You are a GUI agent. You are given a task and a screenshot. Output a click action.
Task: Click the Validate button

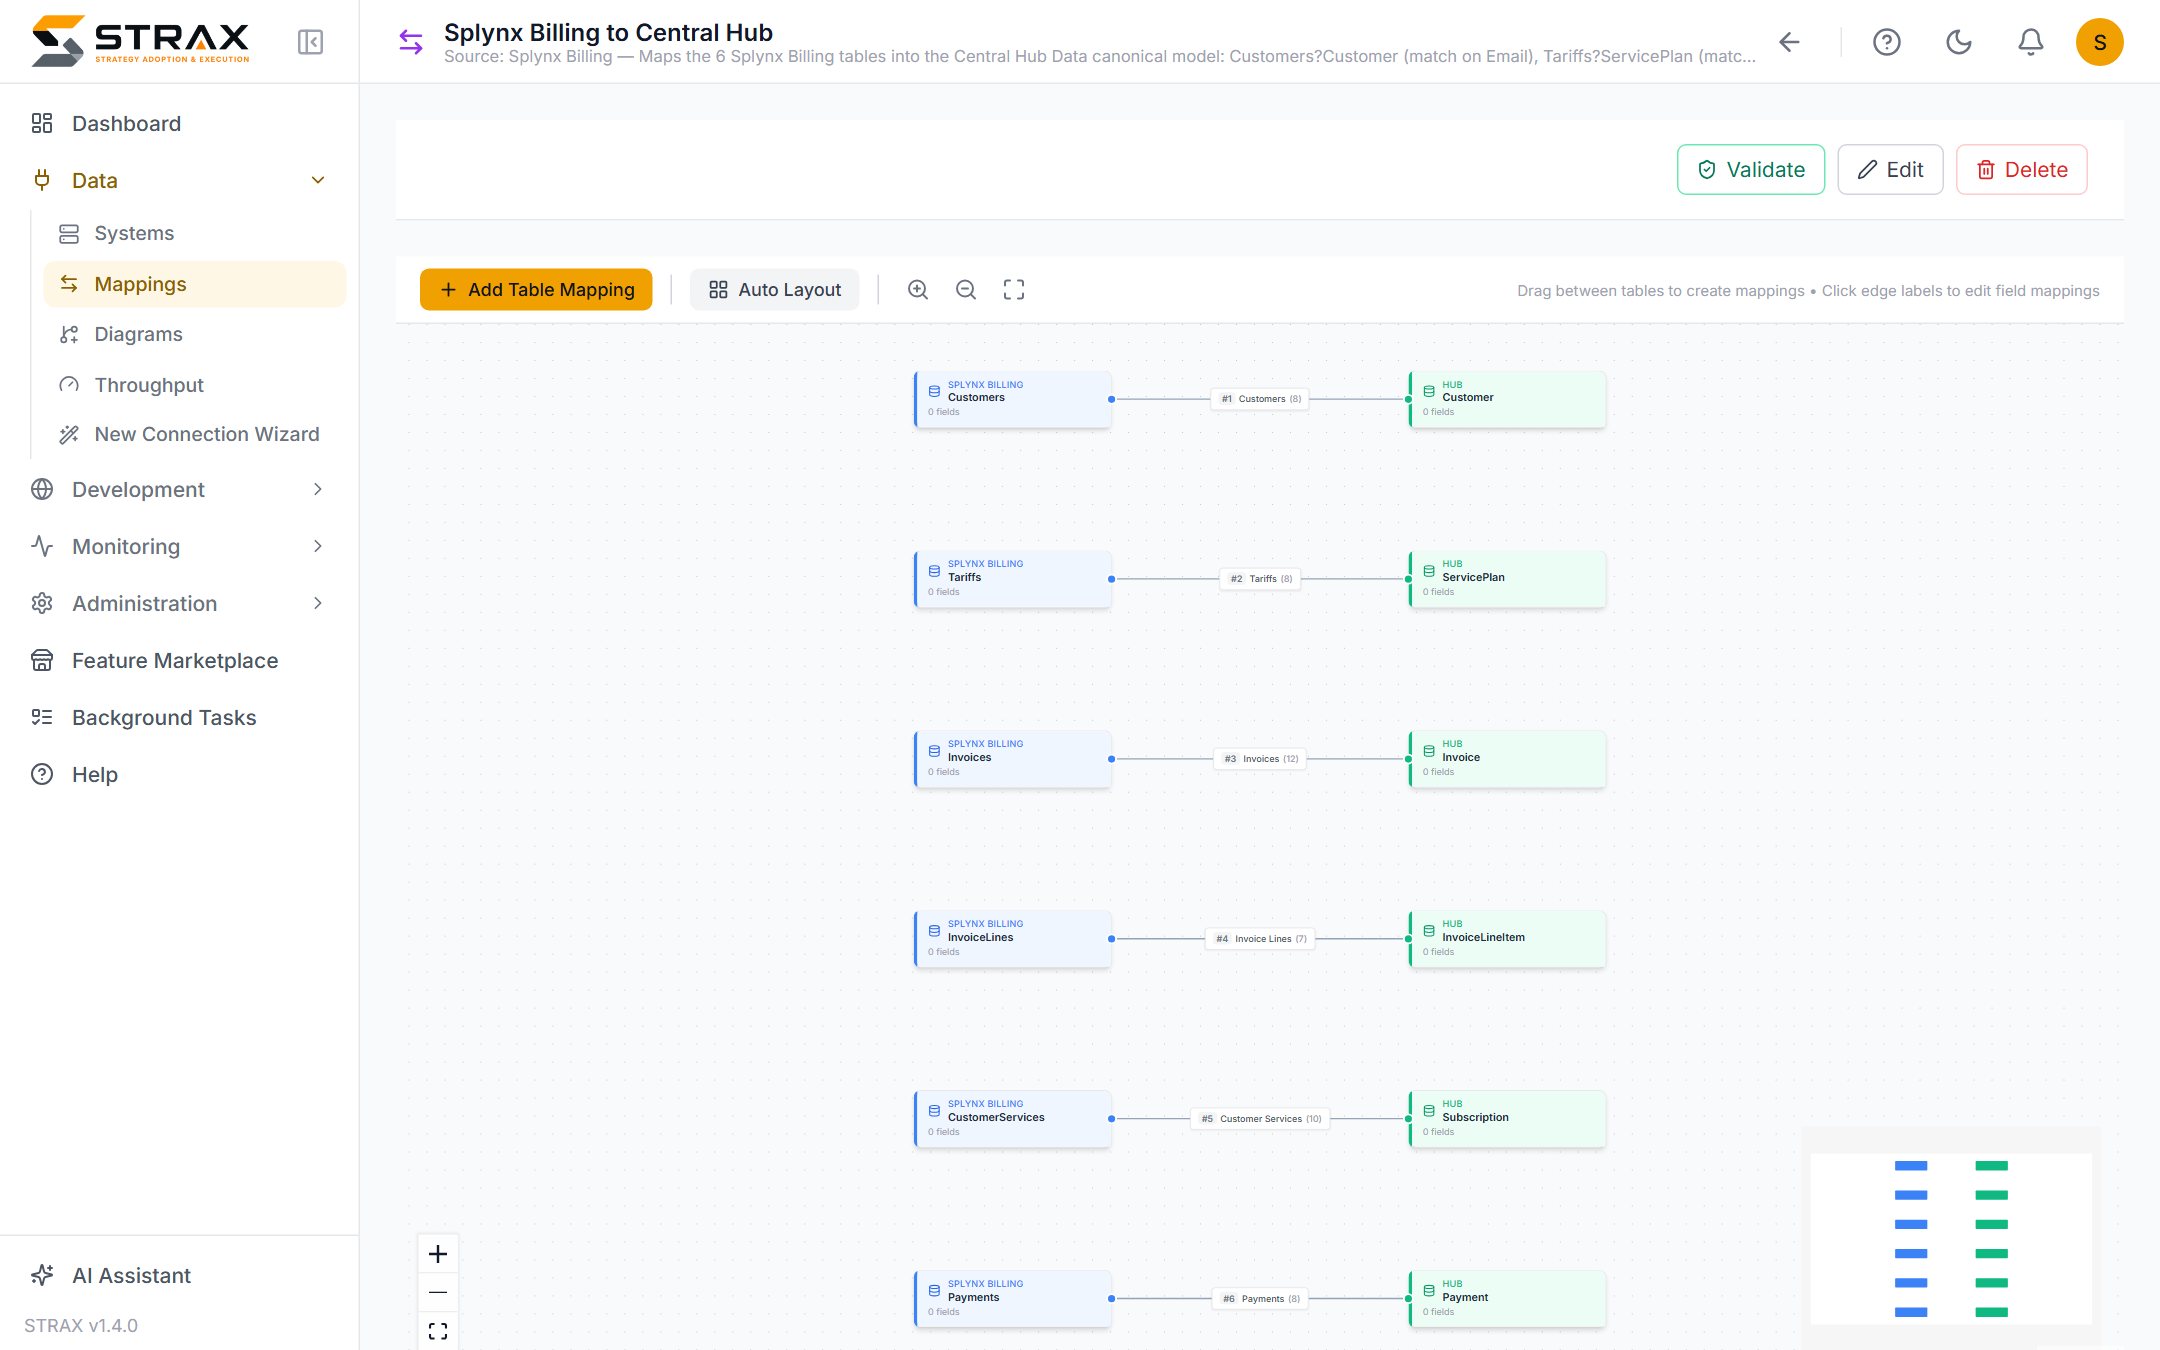(1750, 170)
